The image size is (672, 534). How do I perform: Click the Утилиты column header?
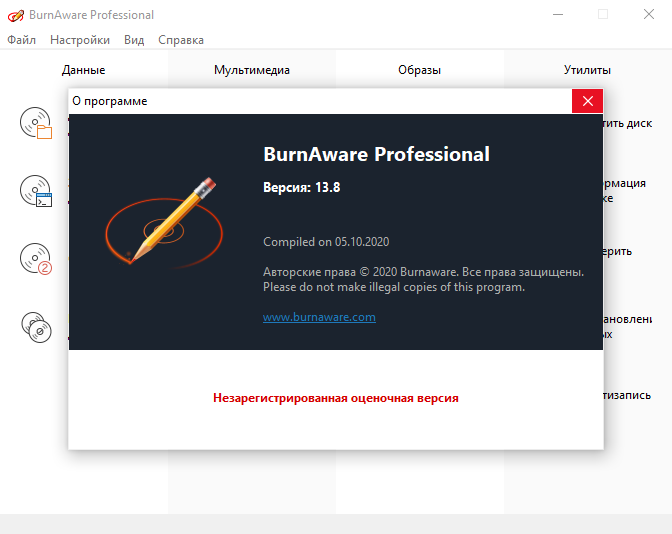click(x=588, y=70)
